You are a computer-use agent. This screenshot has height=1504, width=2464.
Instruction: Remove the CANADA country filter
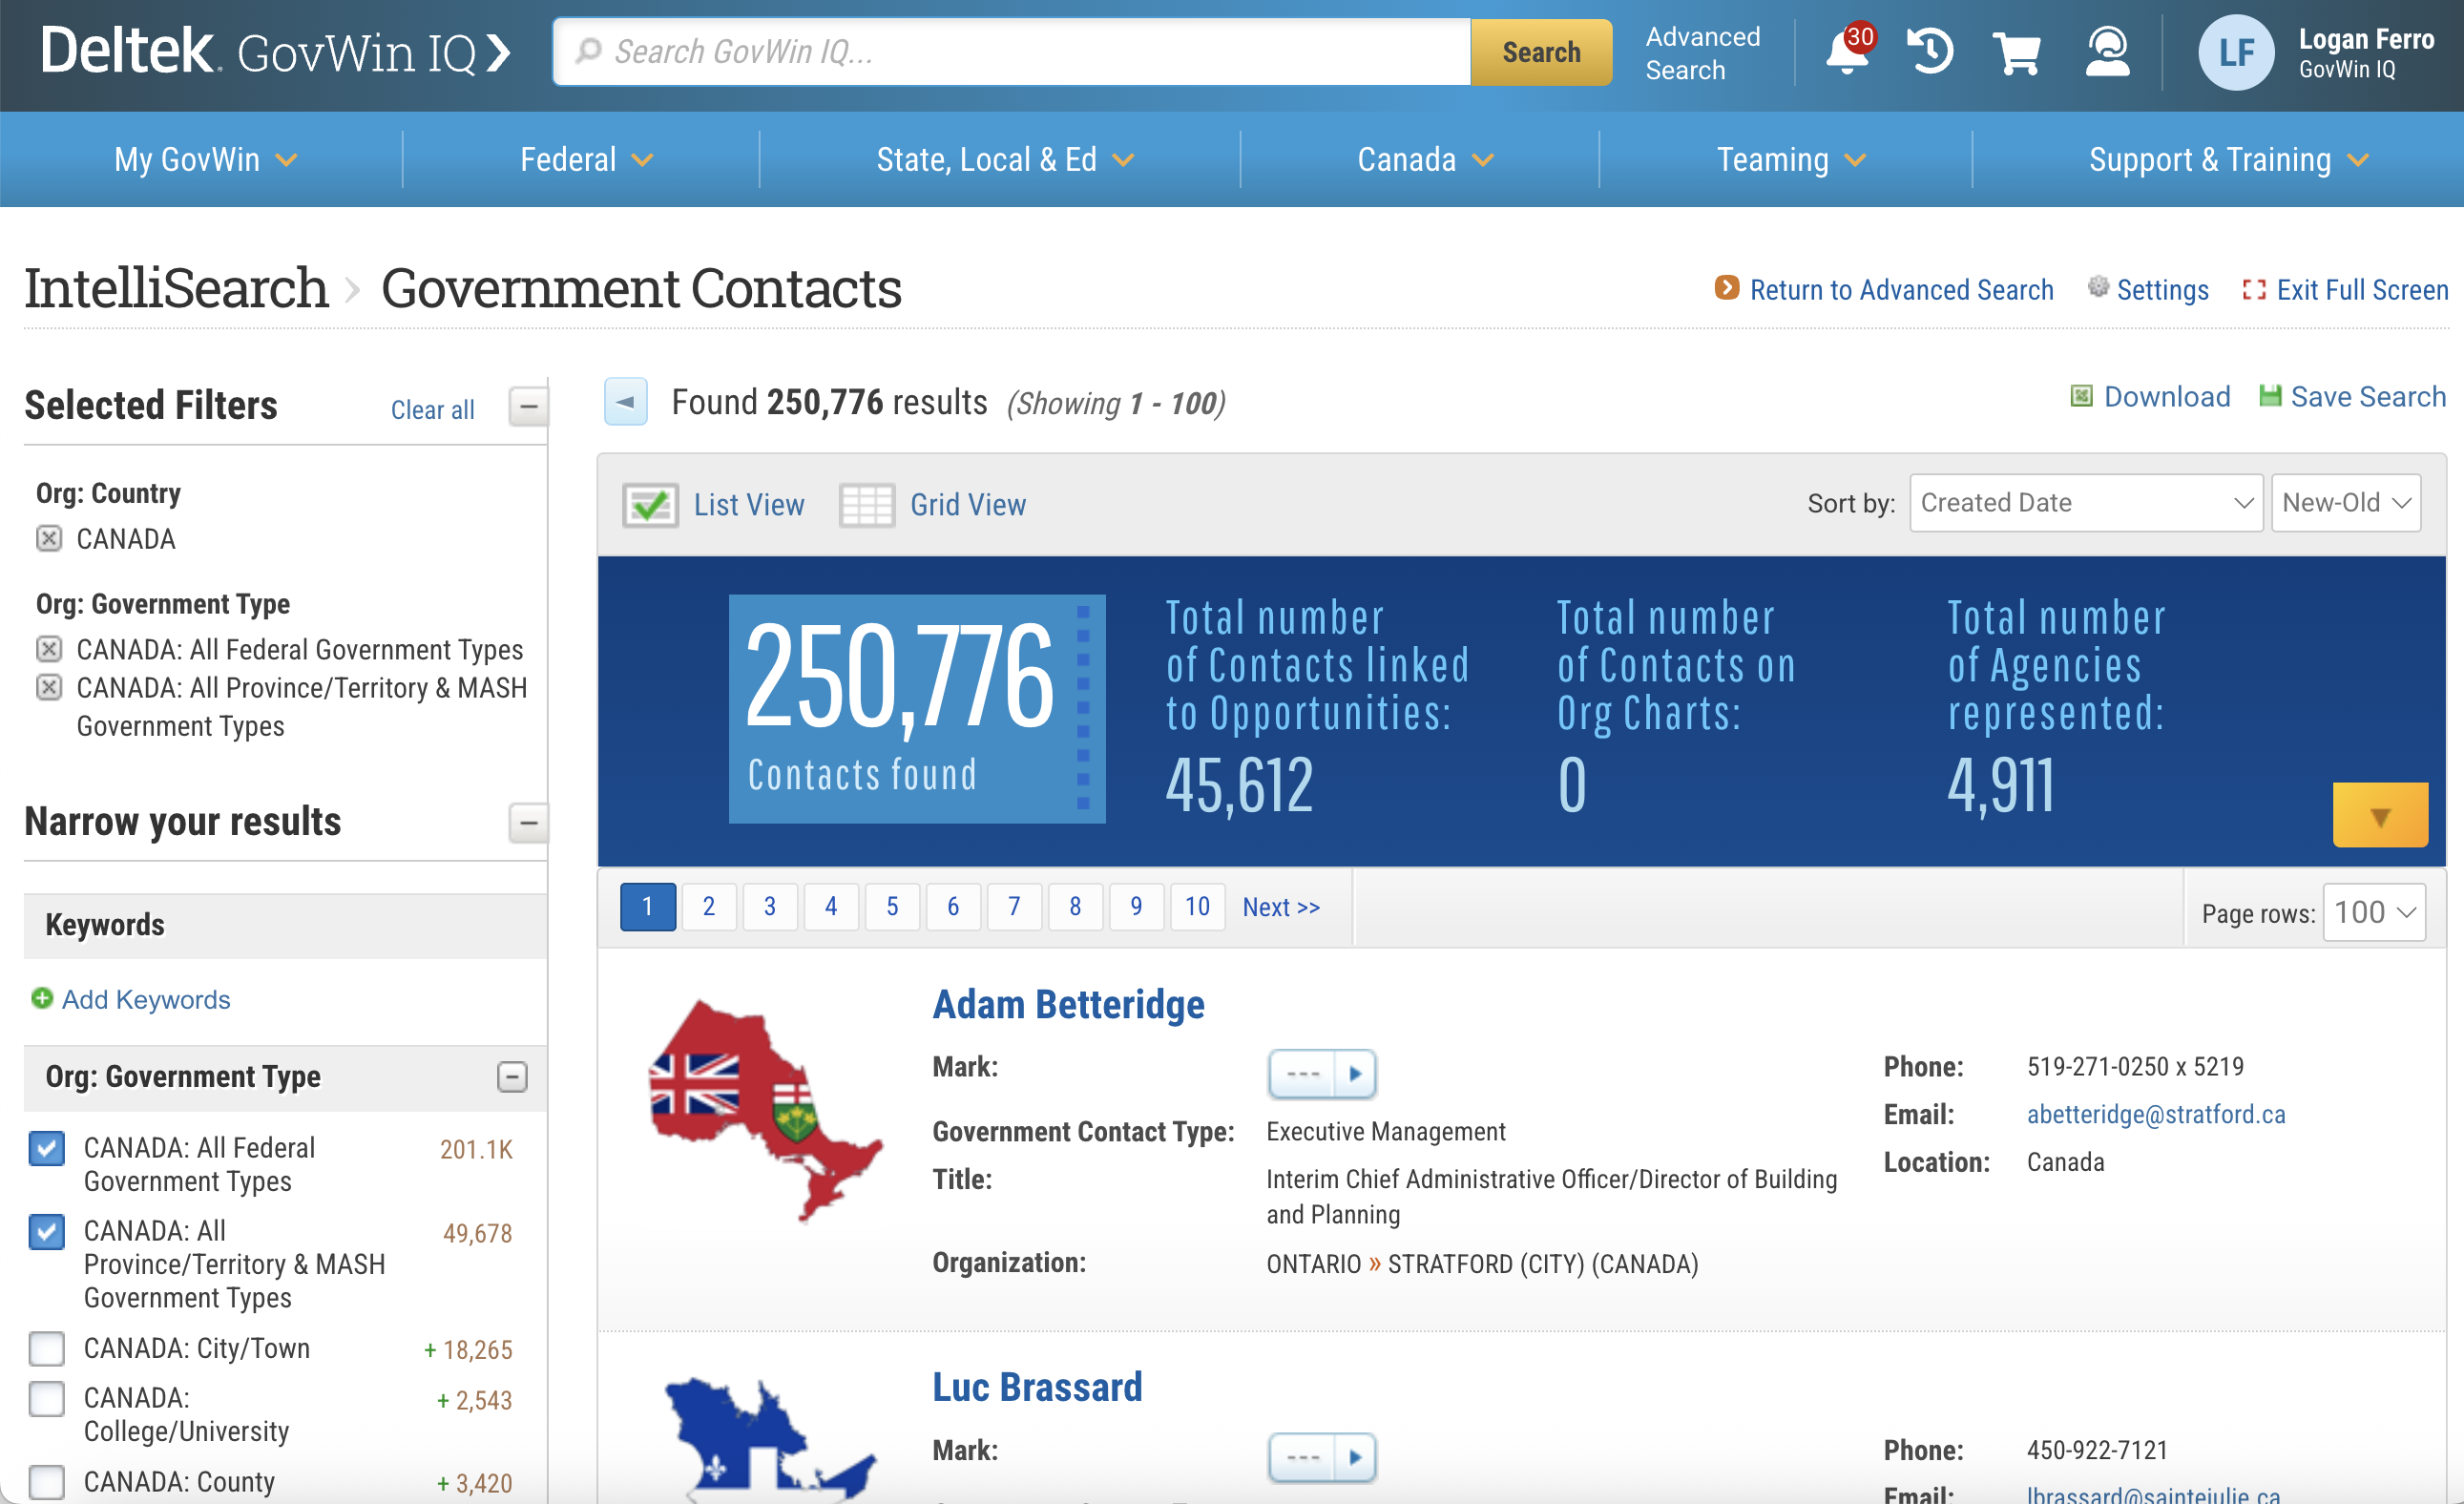pos(48,538)
